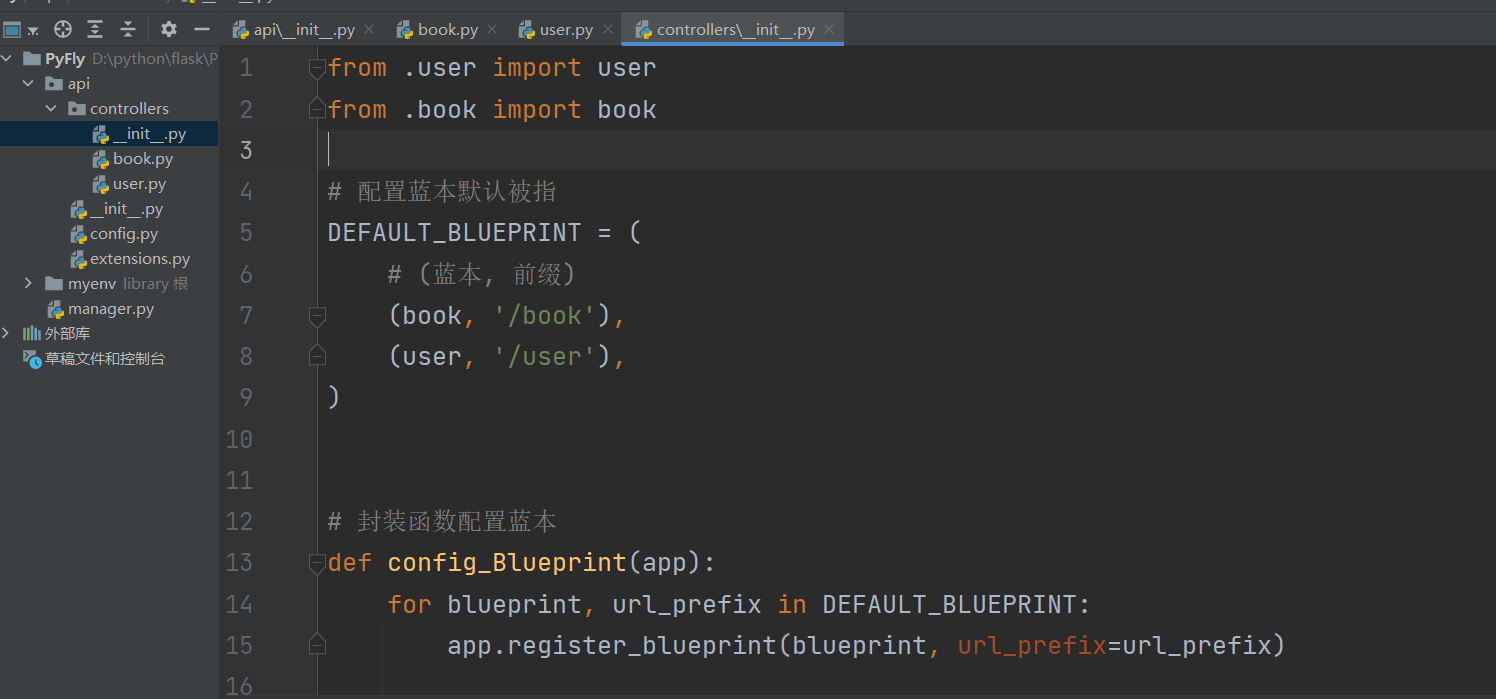This screenshot has width=1496, height=699.
Task: Fold config_Blueprint function at line 13
Action: click(317, 563)
